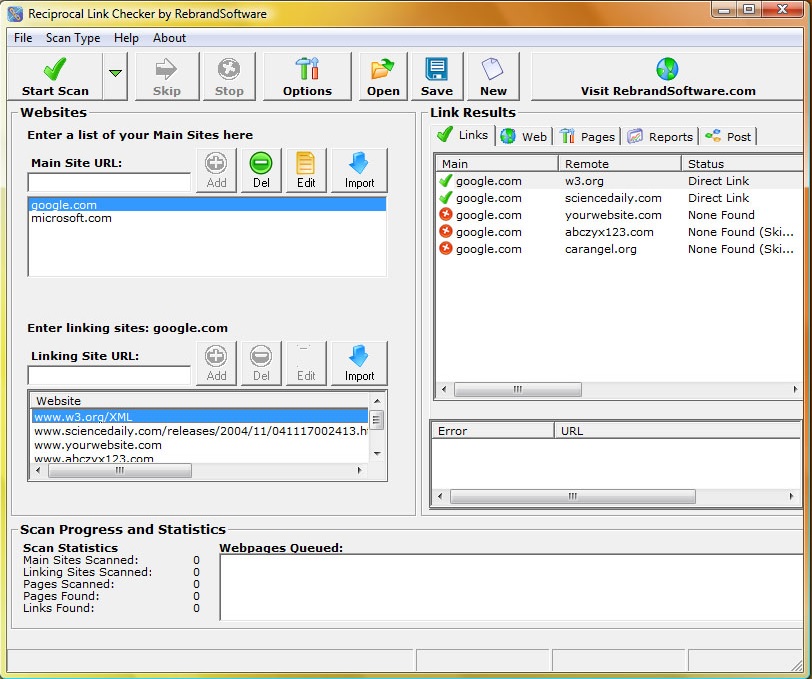Screen dimensions: 812x679
Task: Click the Open folder icon in toolbar
Action: click(x=383, y=77)
